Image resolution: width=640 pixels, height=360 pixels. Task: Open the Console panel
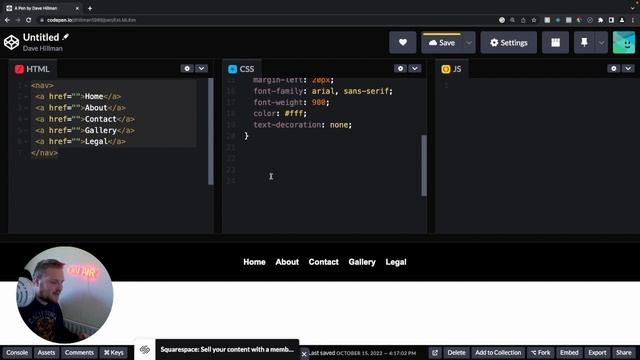pos(17,353)
